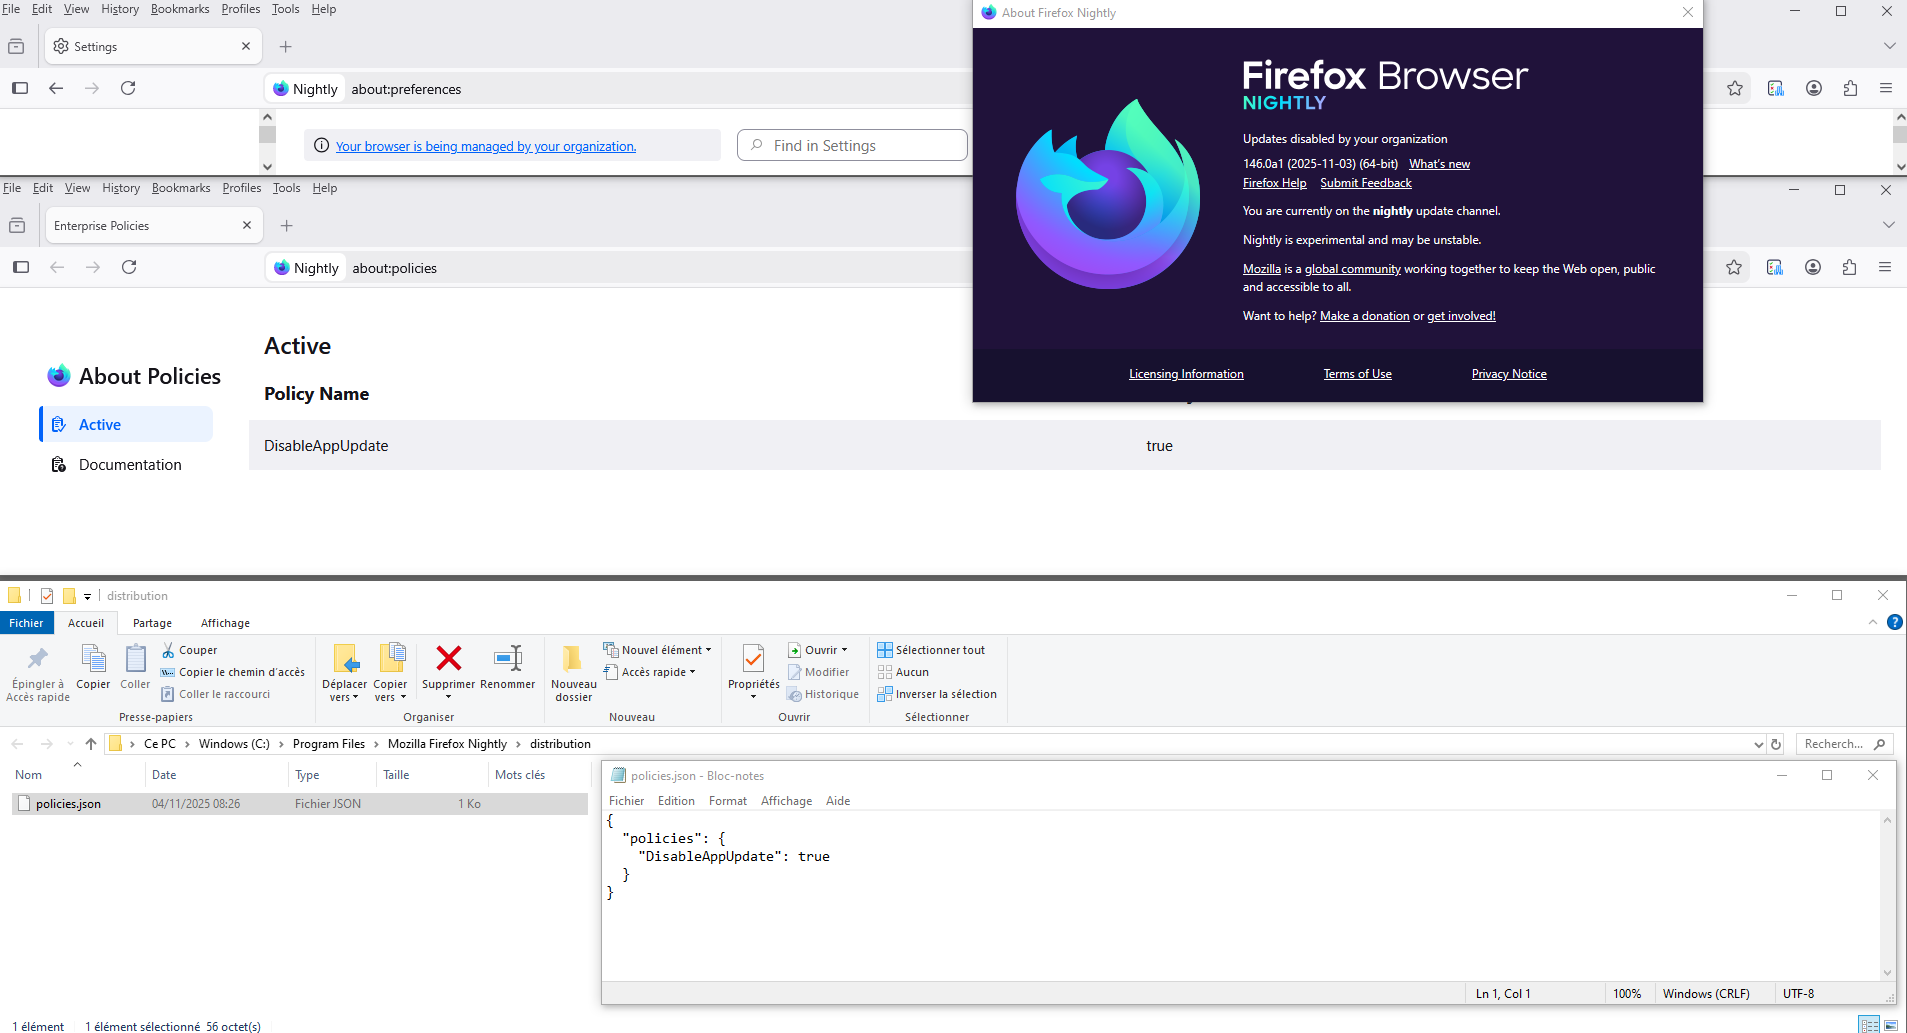Open the tab list in the policies window
The image size is (1907, 1033).
[1889, 225]
